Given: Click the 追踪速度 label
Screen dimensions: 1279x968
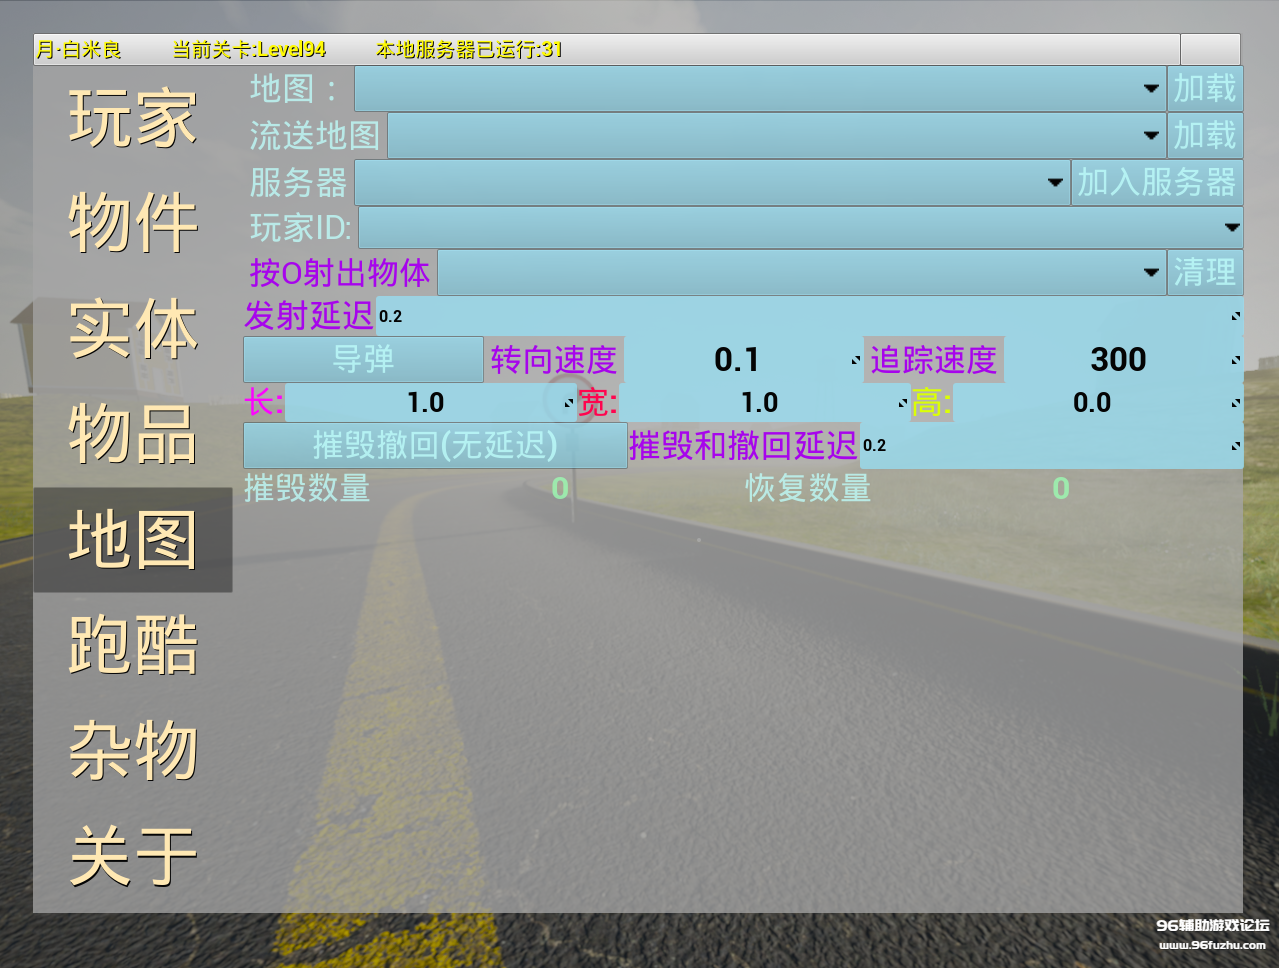Looking at the screenshot, I should 933,360.
